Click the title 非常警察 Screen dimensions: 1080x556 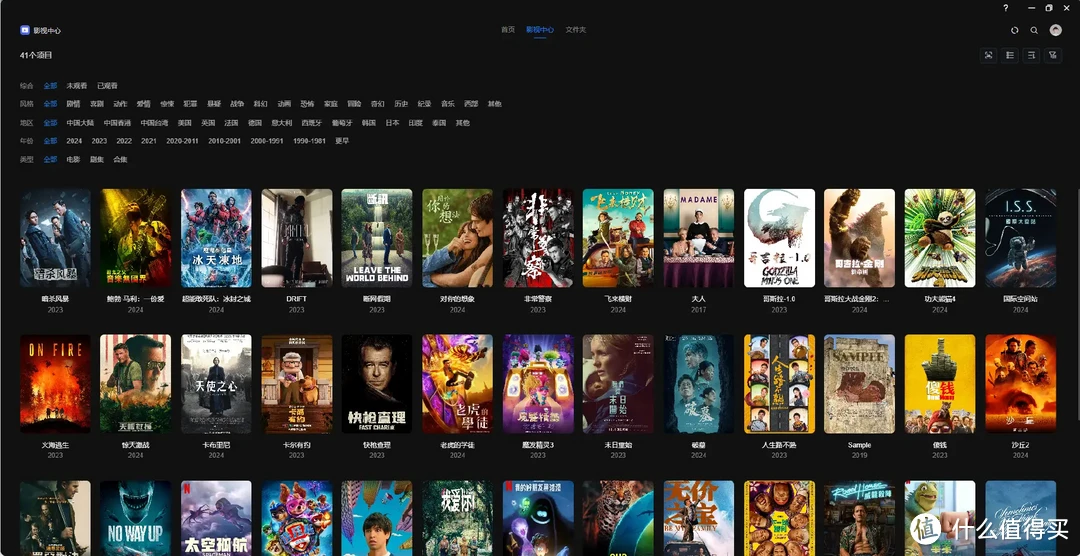coord(538,300)
